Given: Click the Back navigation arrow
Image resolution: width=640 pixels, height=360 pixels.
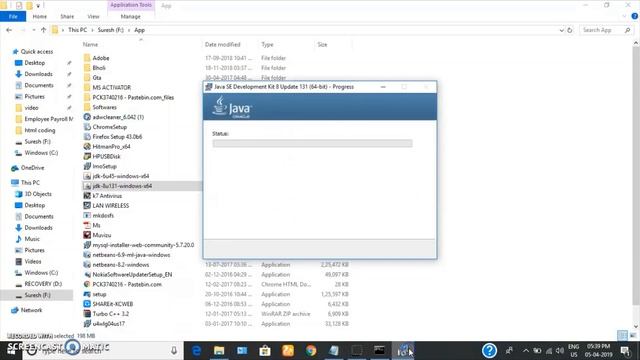Looking at the screenshot, I should pyautogui.click(x=9, y=30).
